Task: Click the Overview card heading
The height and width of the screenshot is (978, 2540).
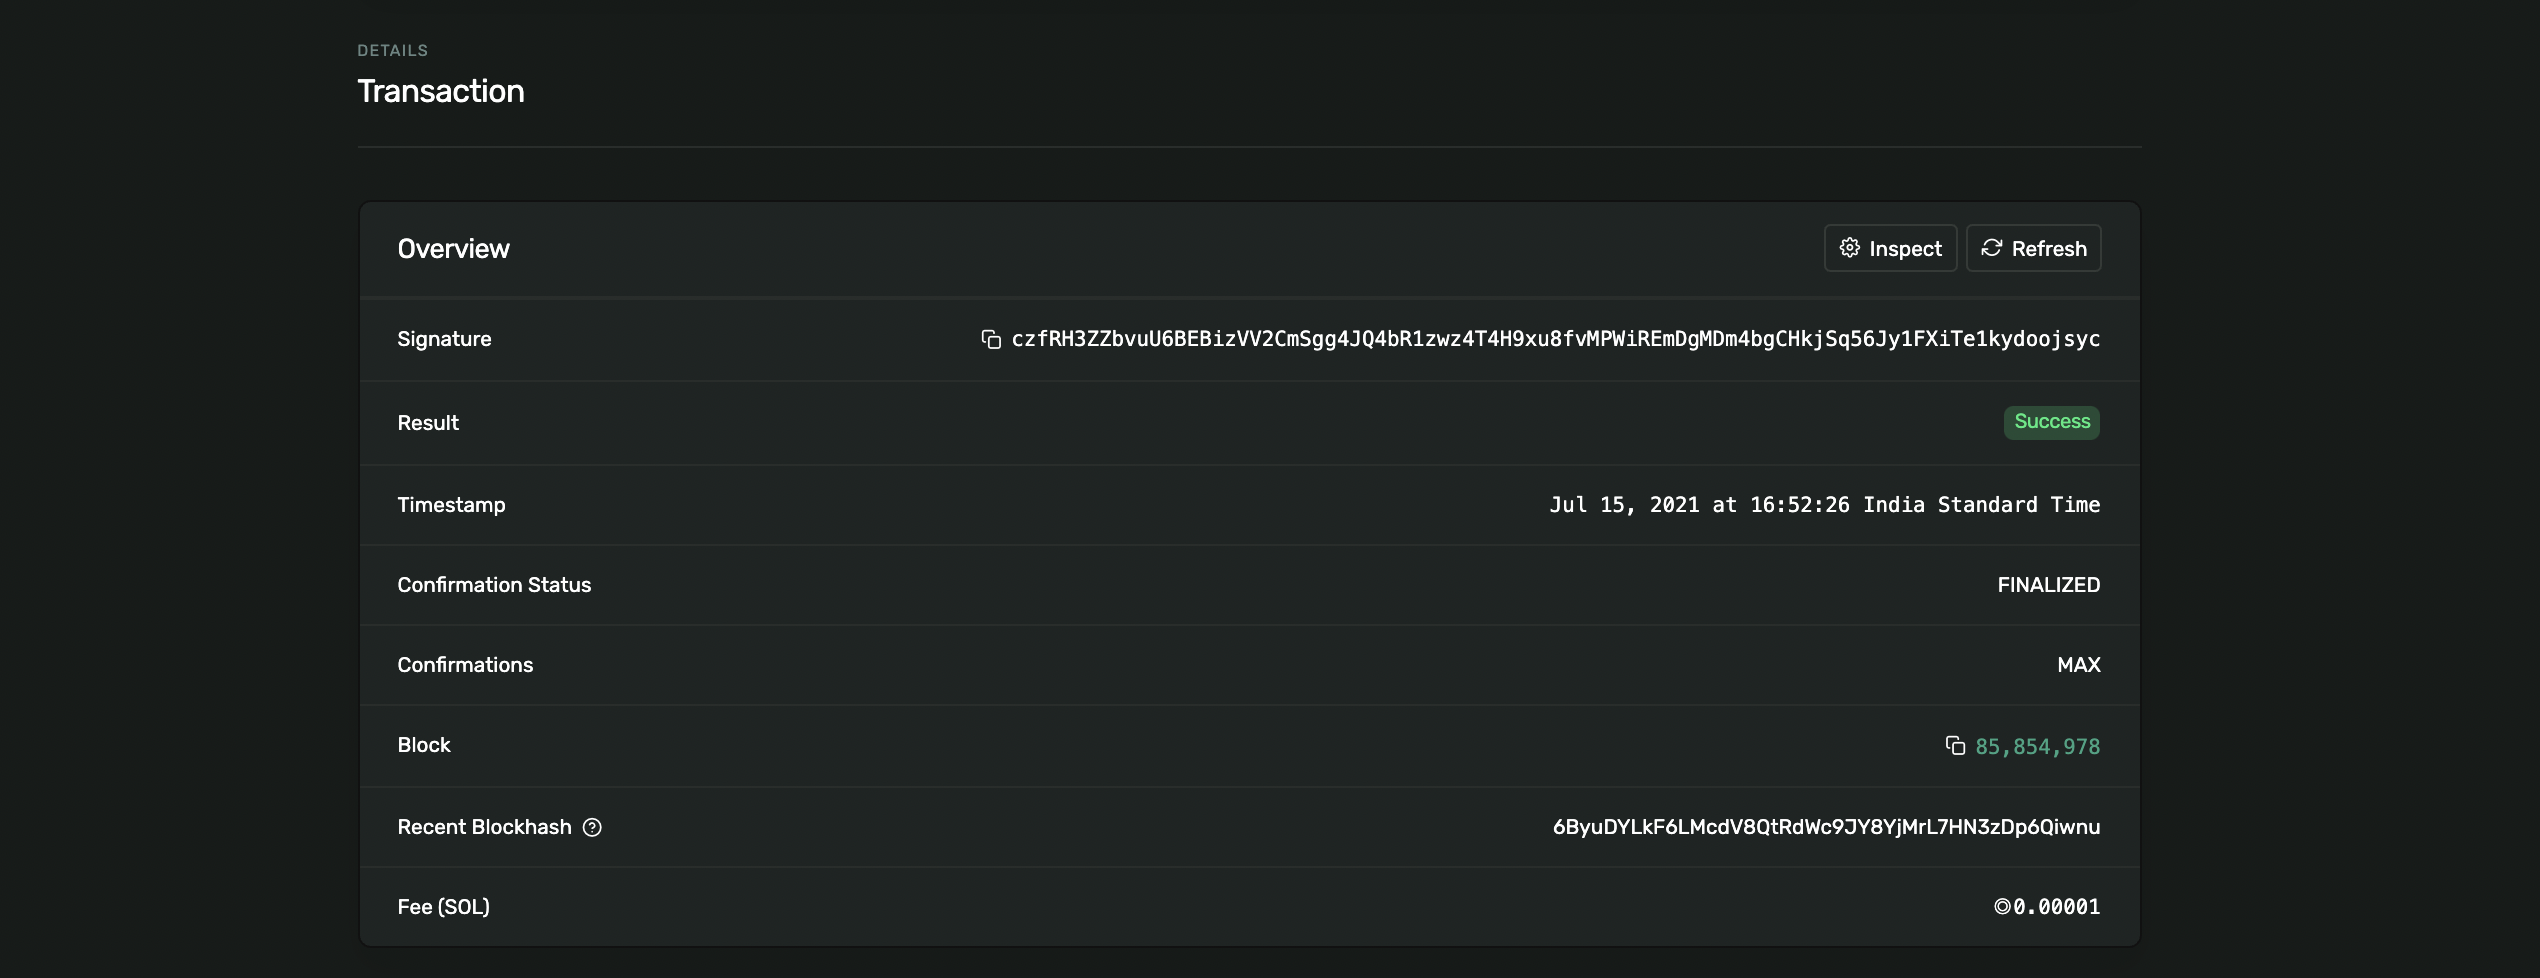Action: tap(453, 249)
